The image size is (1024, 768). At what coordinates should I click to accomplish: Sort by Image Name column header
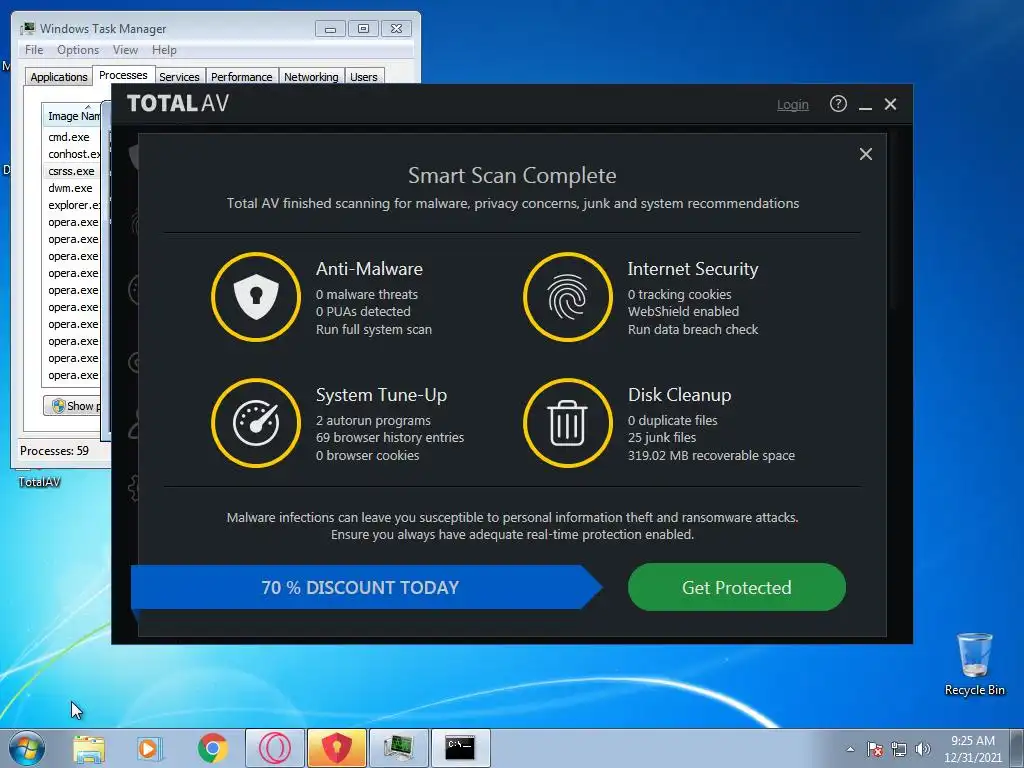pyautogui.click(x=73, y=116)
